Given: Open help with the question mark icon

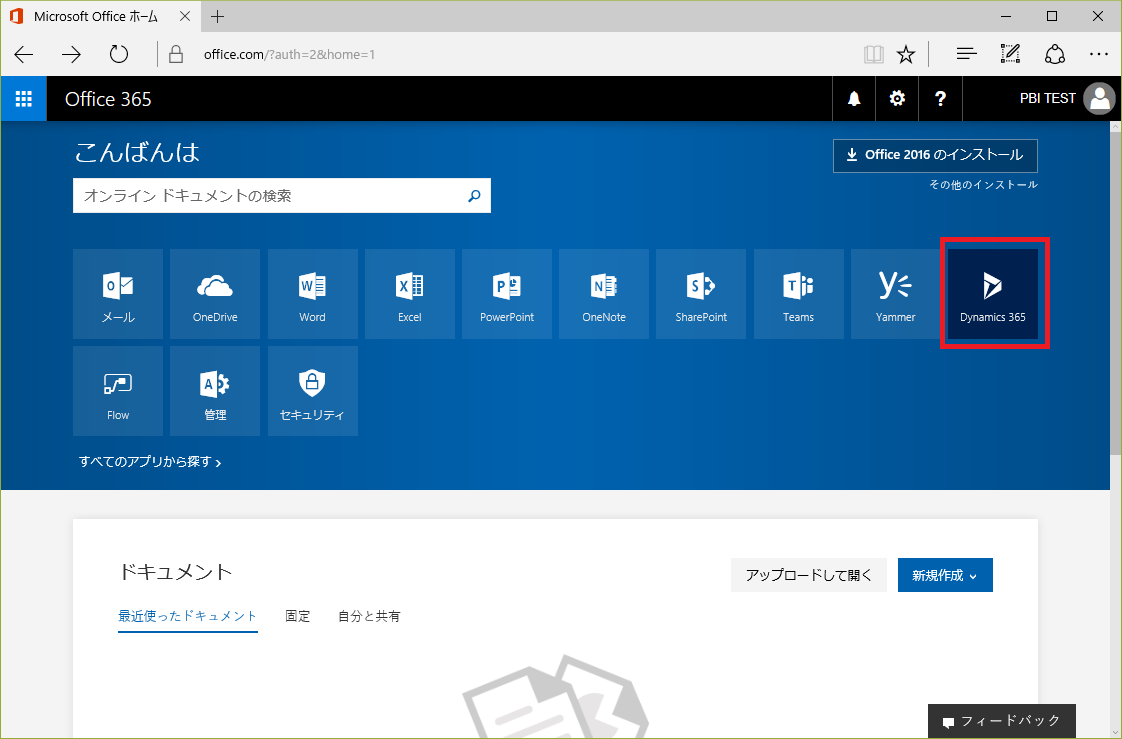Looking at the screenshot, I should [940, 99].
